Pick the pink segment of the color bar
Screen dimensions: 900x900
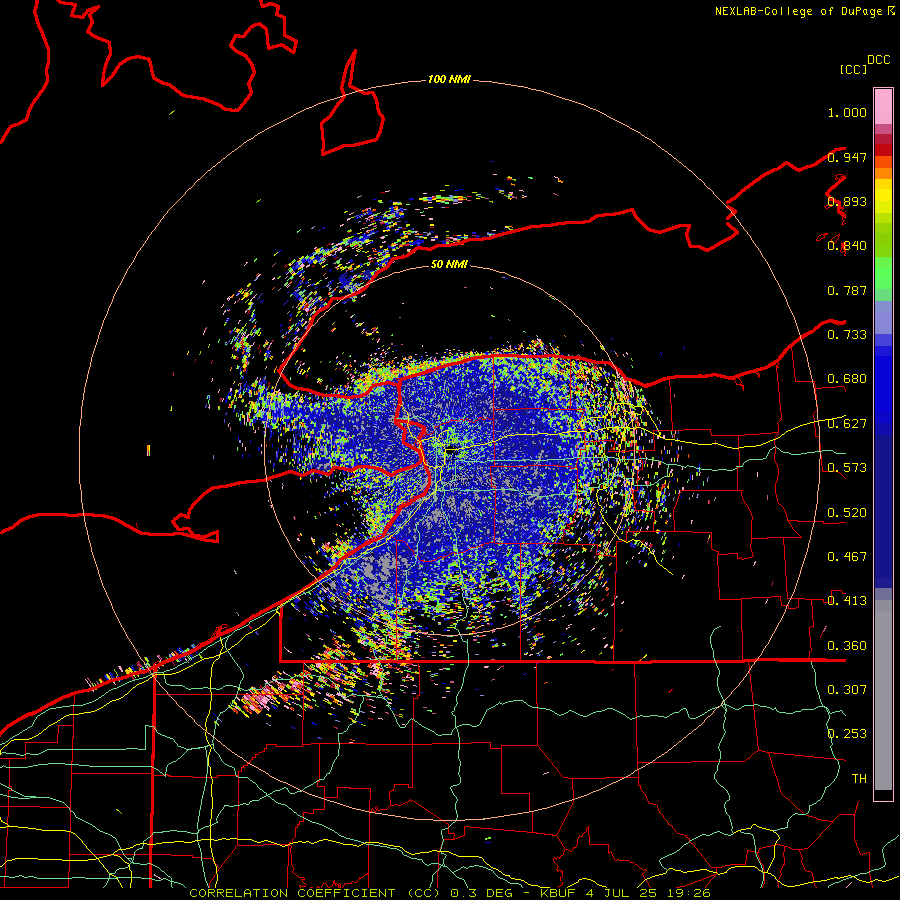click(883, 107)
